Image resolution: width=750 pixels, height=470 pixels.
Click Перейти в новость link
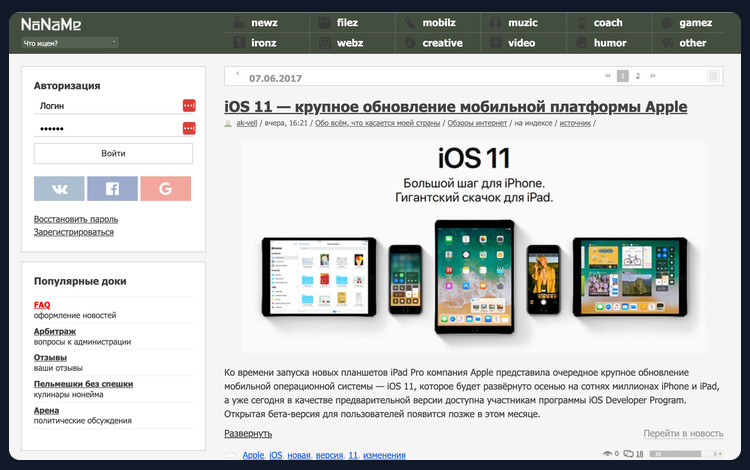tap(683, 433)
